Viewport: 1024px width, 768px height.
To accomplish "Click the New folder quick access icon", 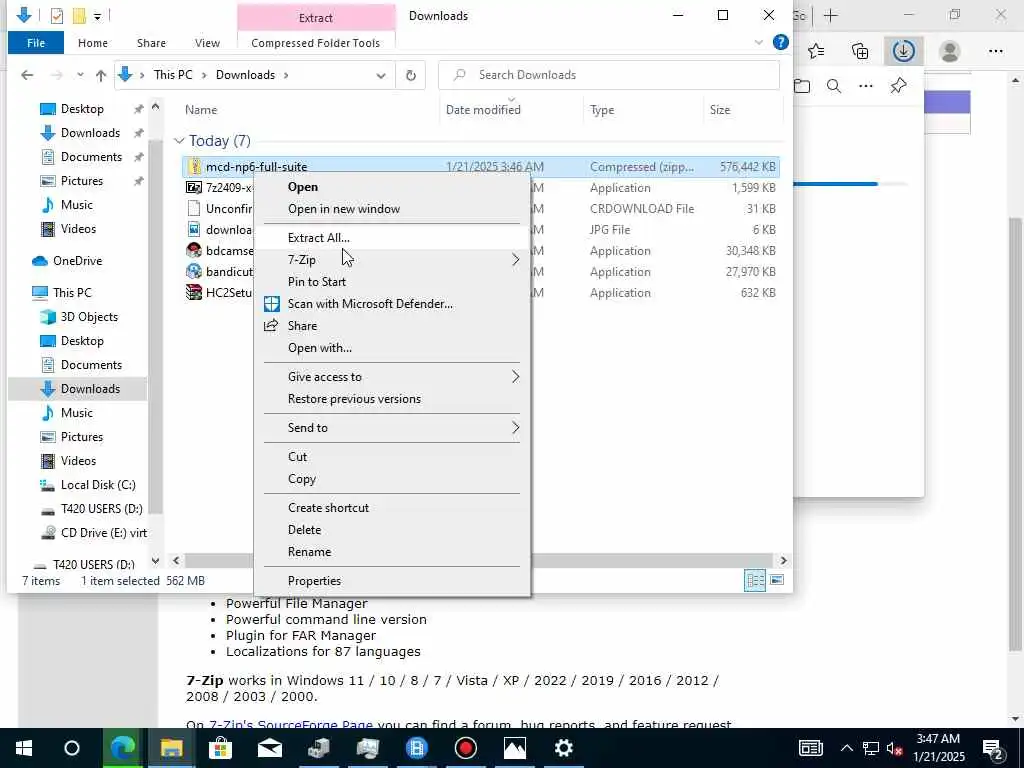I will click(x=79, y=16).
